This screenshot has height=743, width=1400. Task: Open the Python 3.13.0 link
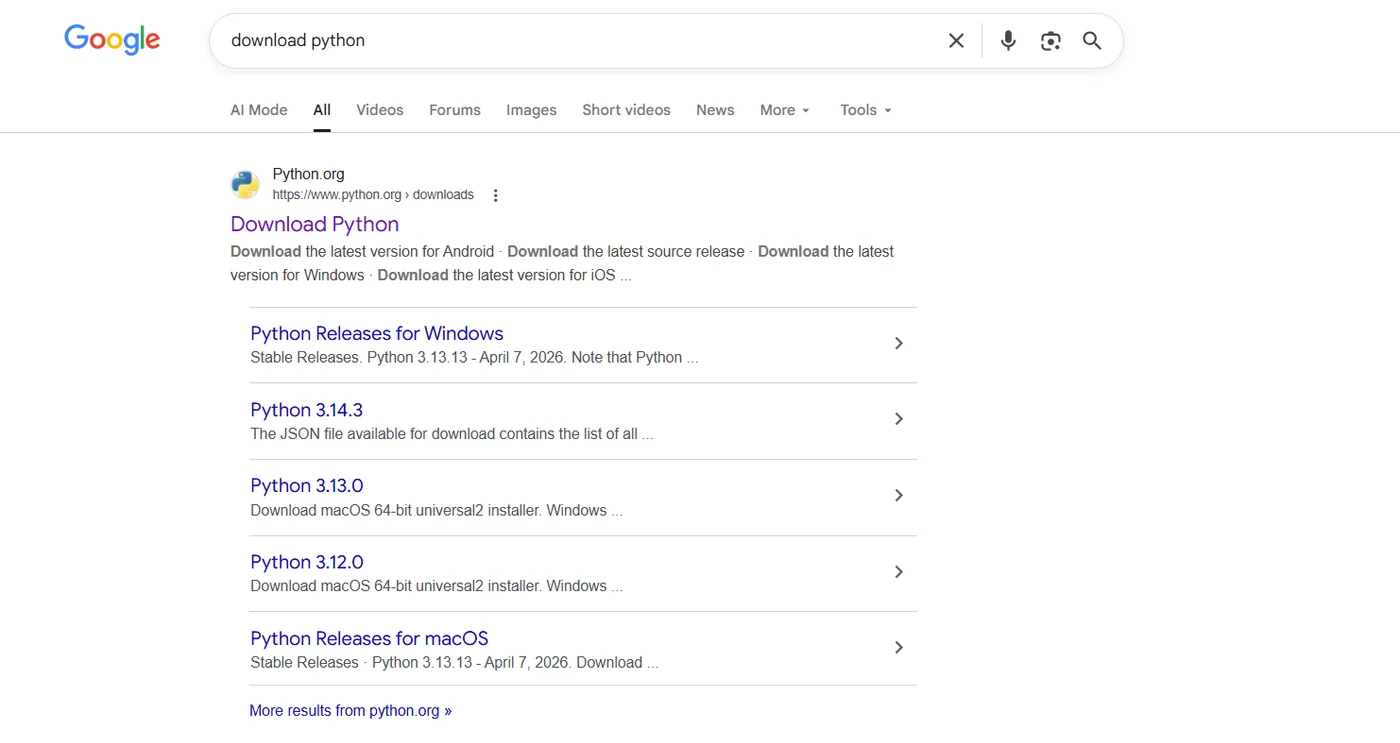click(307, 486)
